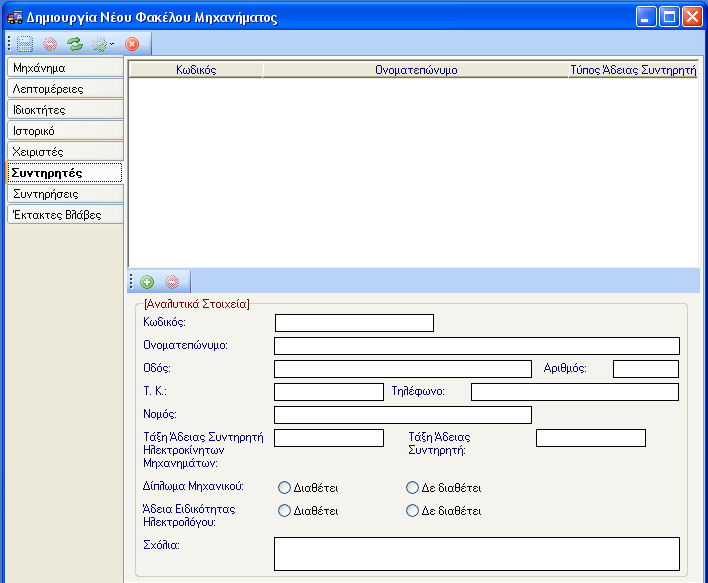This screenshot has height=583, width=708.
Task: Click inside the Σχόλια comments box
Action: pos(477,554)
